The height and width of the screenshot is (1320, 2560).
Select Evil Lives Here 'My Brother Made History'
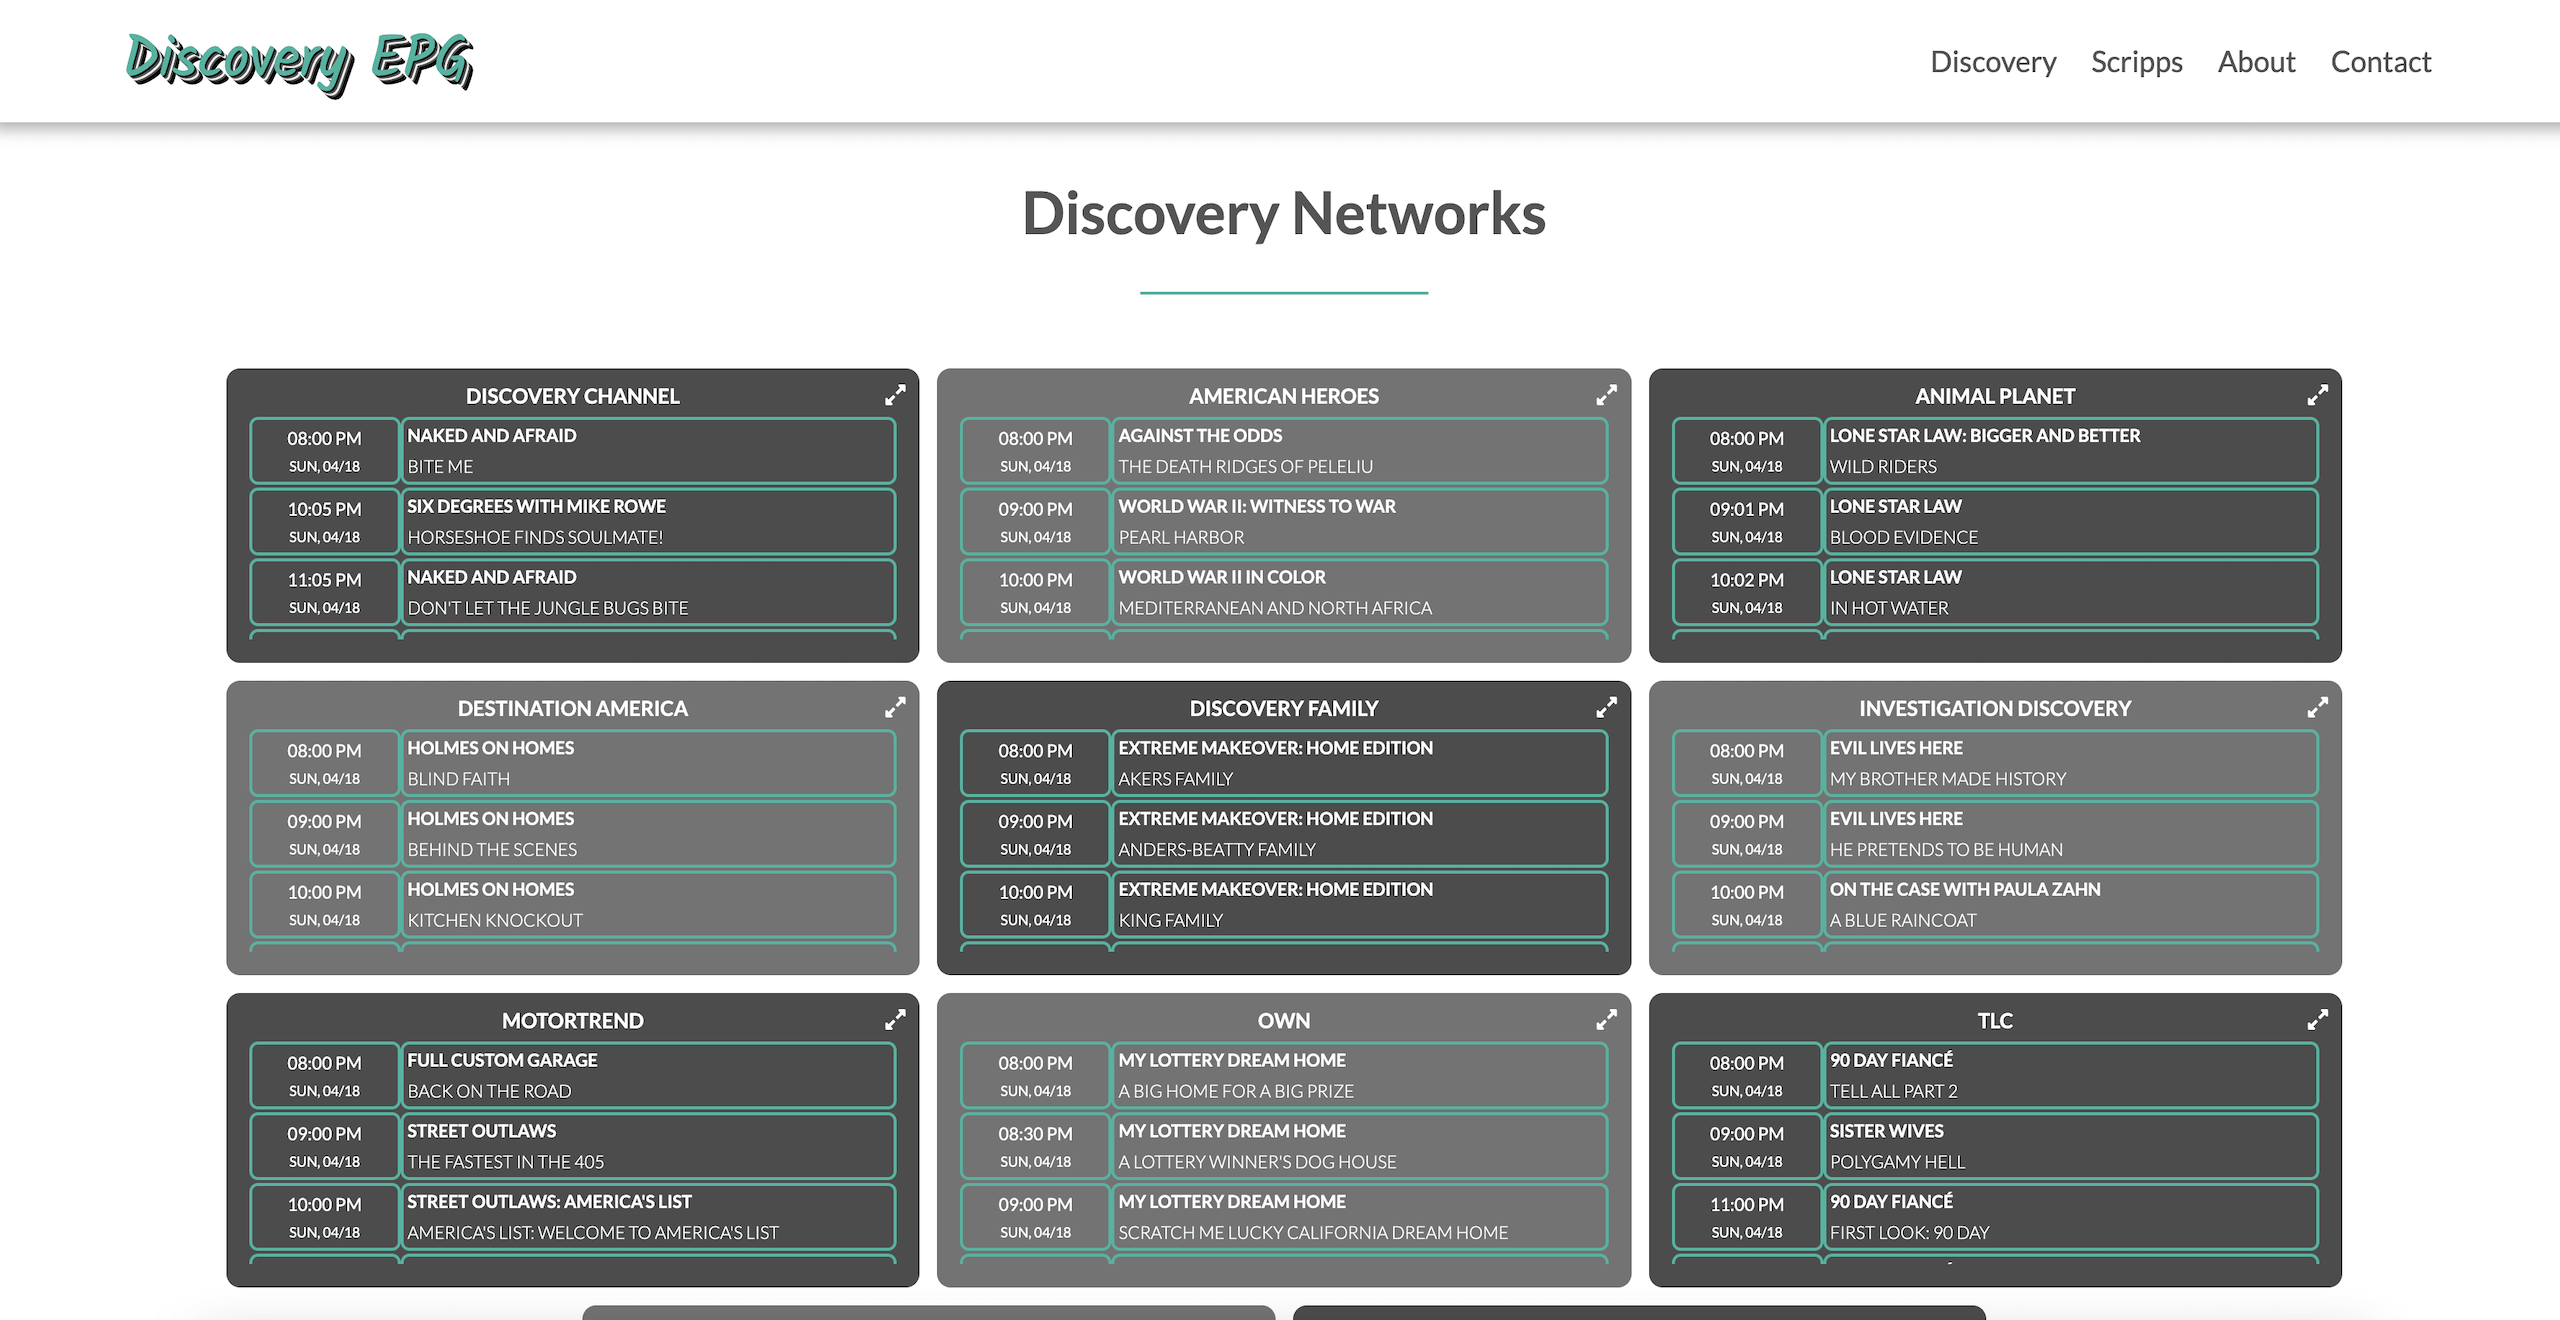coord(2070,762)
